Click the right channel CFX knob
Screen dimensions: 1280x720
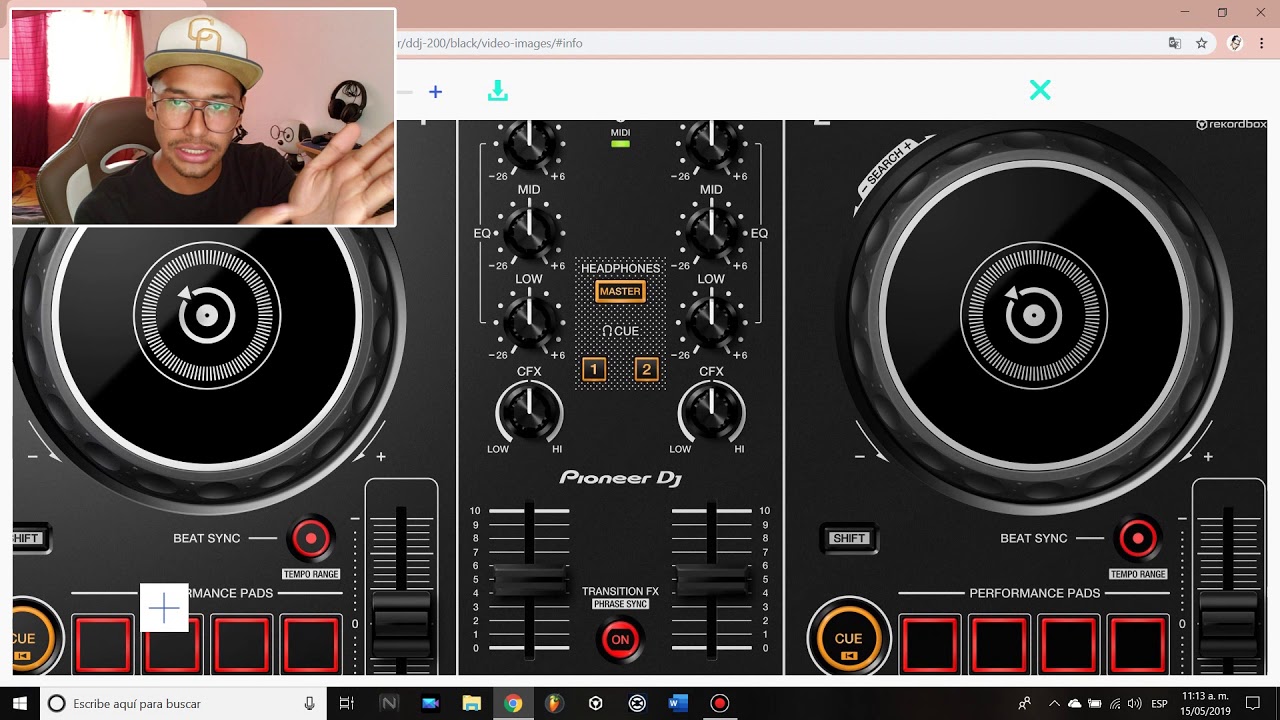click(711, 412)
